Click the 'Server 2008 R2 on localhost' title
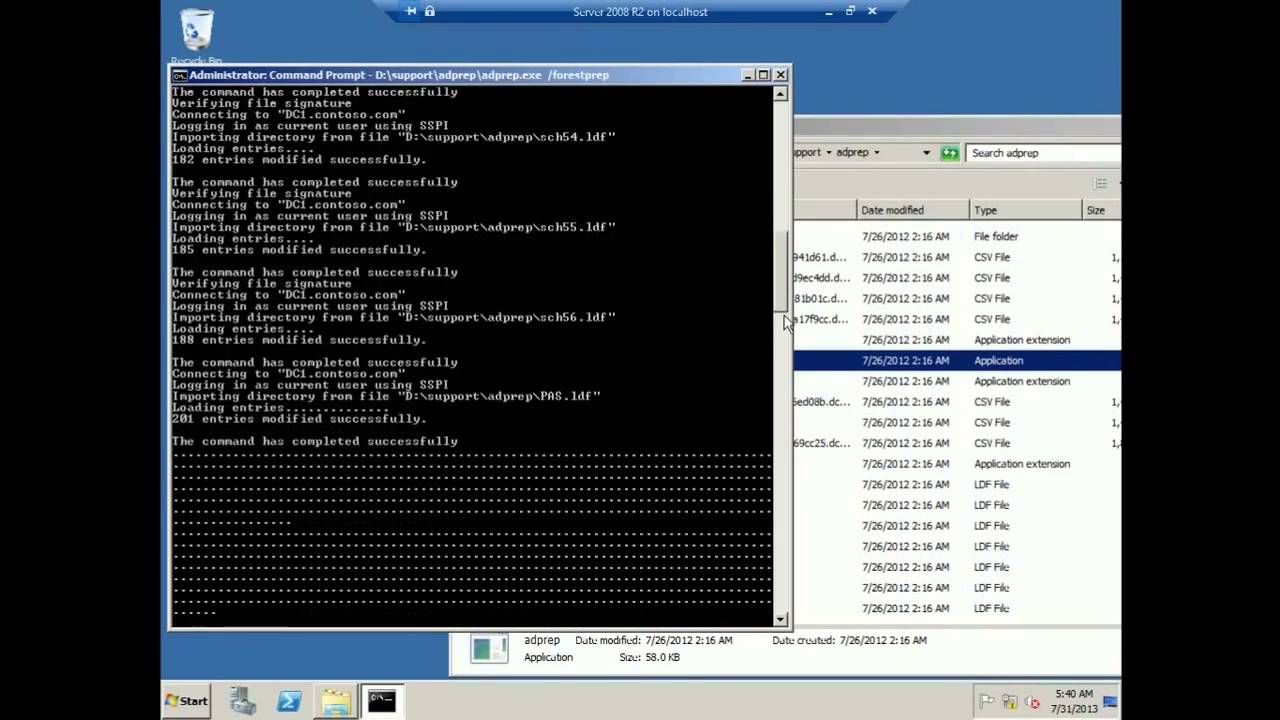The width and height of the screenshot is (1280, 720). 640,12
